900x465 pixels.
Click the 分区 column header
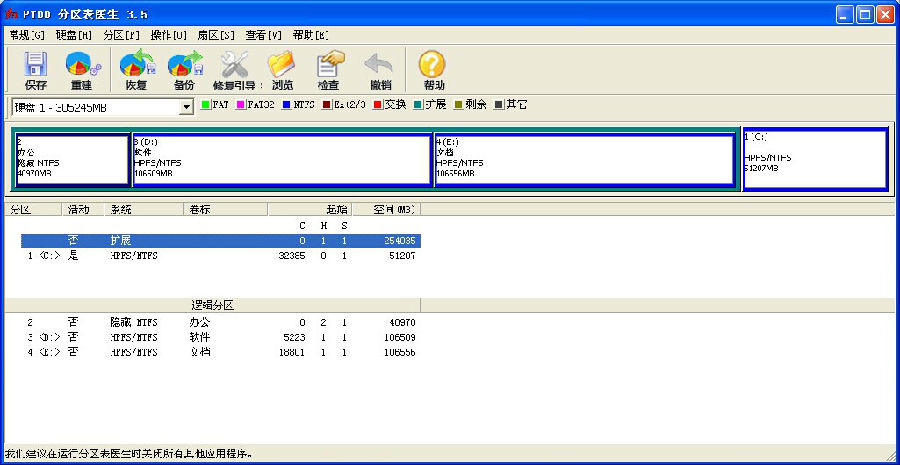point(33,210)
